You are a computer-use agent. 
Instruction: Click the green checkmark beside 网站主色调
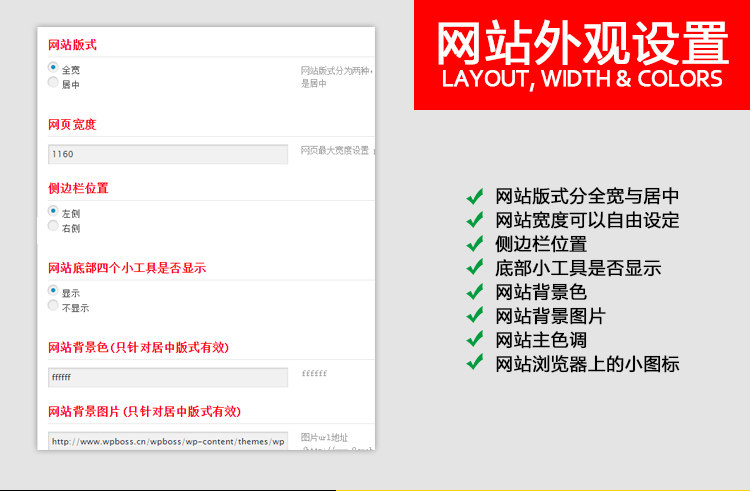pos(474,338)
